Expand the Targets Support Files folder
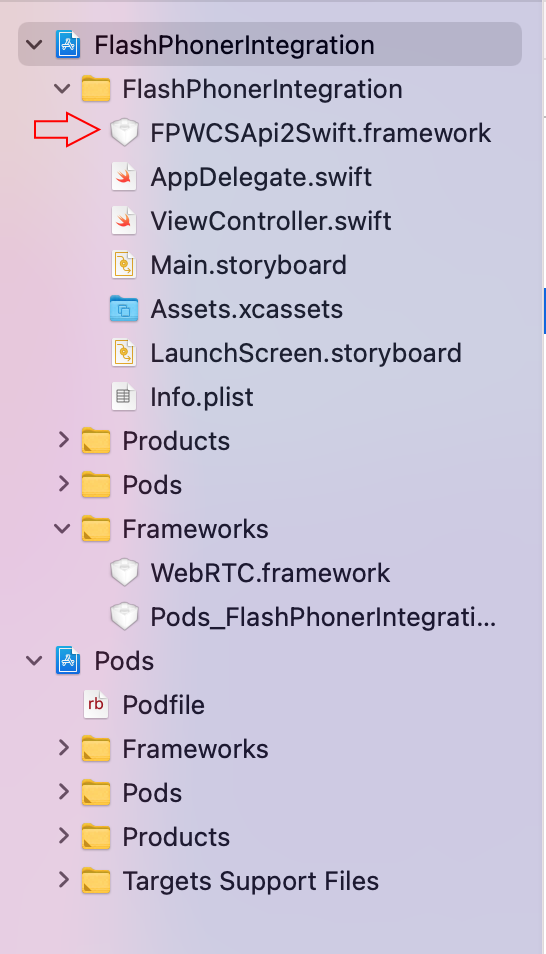 (64, 880)
